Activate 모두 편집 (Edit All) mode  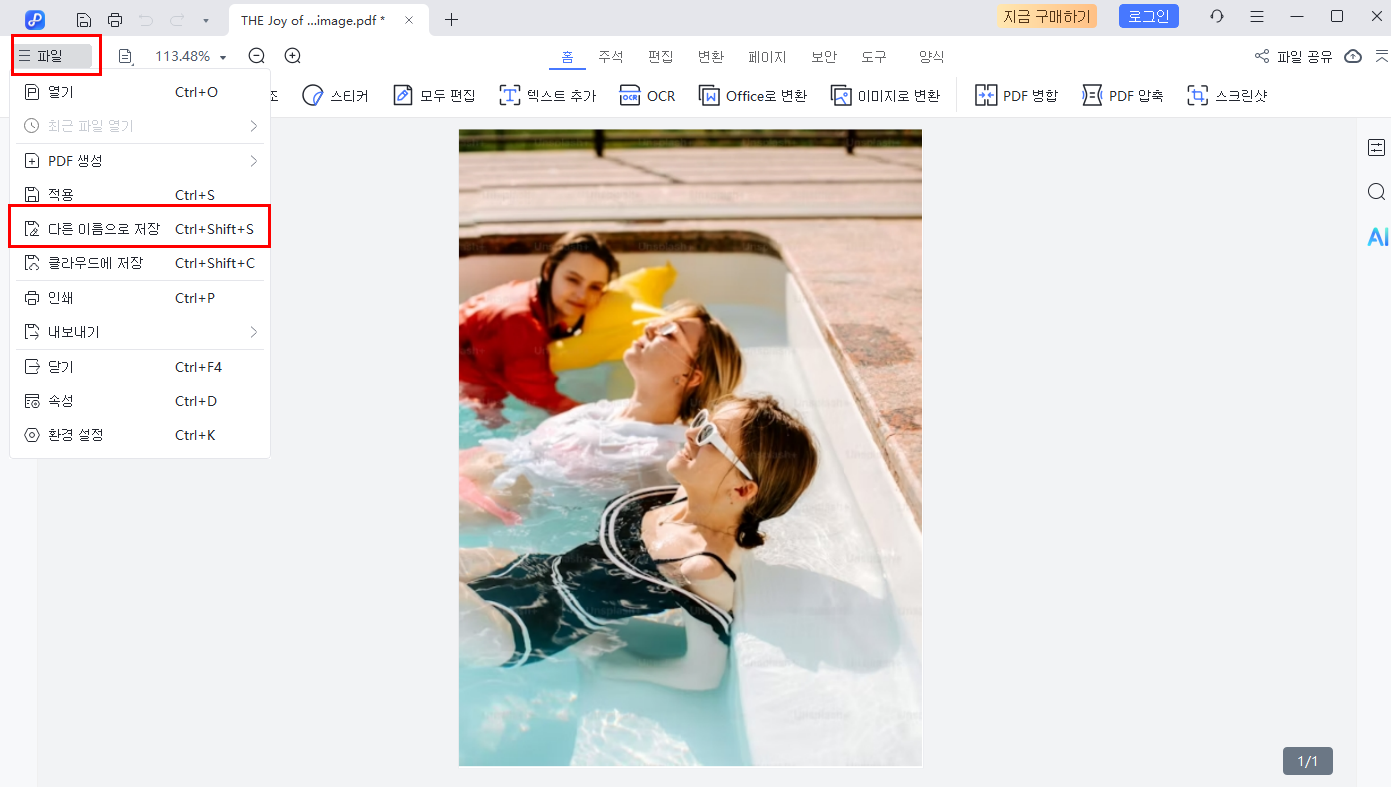tap(434, 95)
